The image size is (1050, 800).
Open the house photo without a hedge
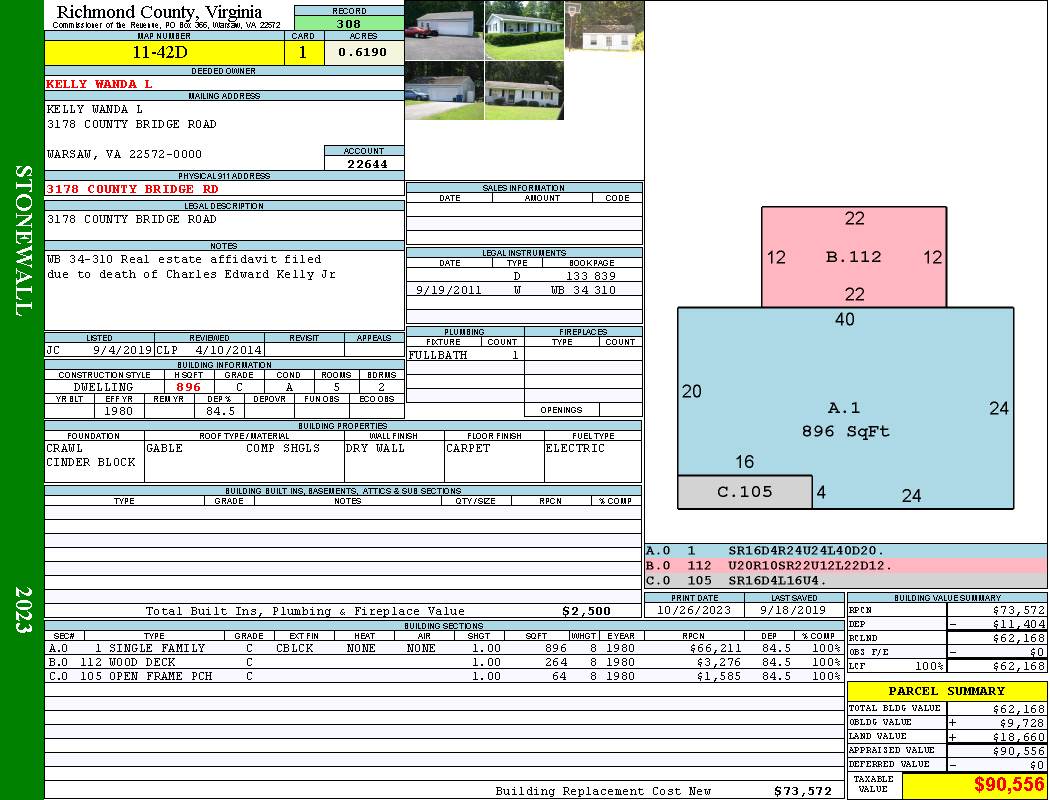(524, 90)
